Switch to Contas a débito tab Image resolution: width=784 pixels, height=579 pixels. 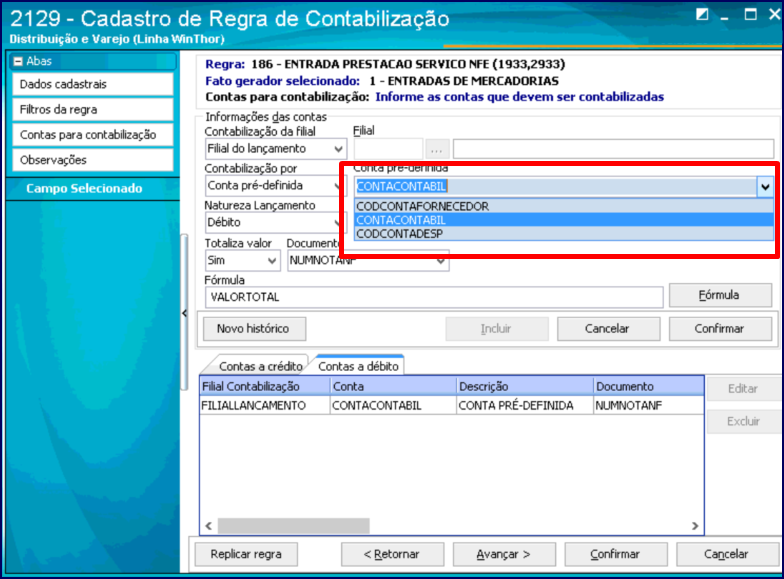(x=358, y=366)
